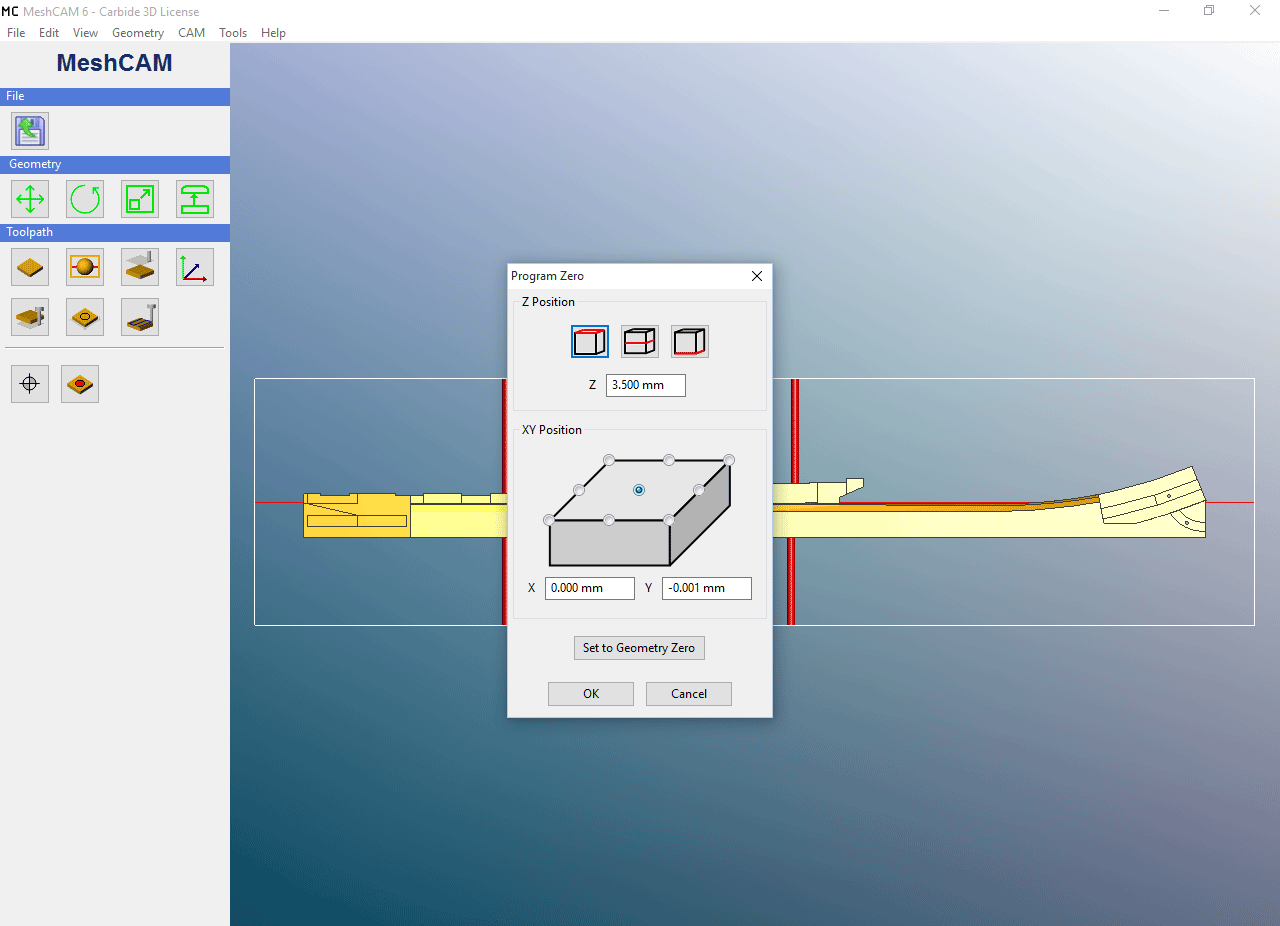Set Z zero to stock bottom cube icon
This screenshot has height=926, width=1280.
click(690, 342)
